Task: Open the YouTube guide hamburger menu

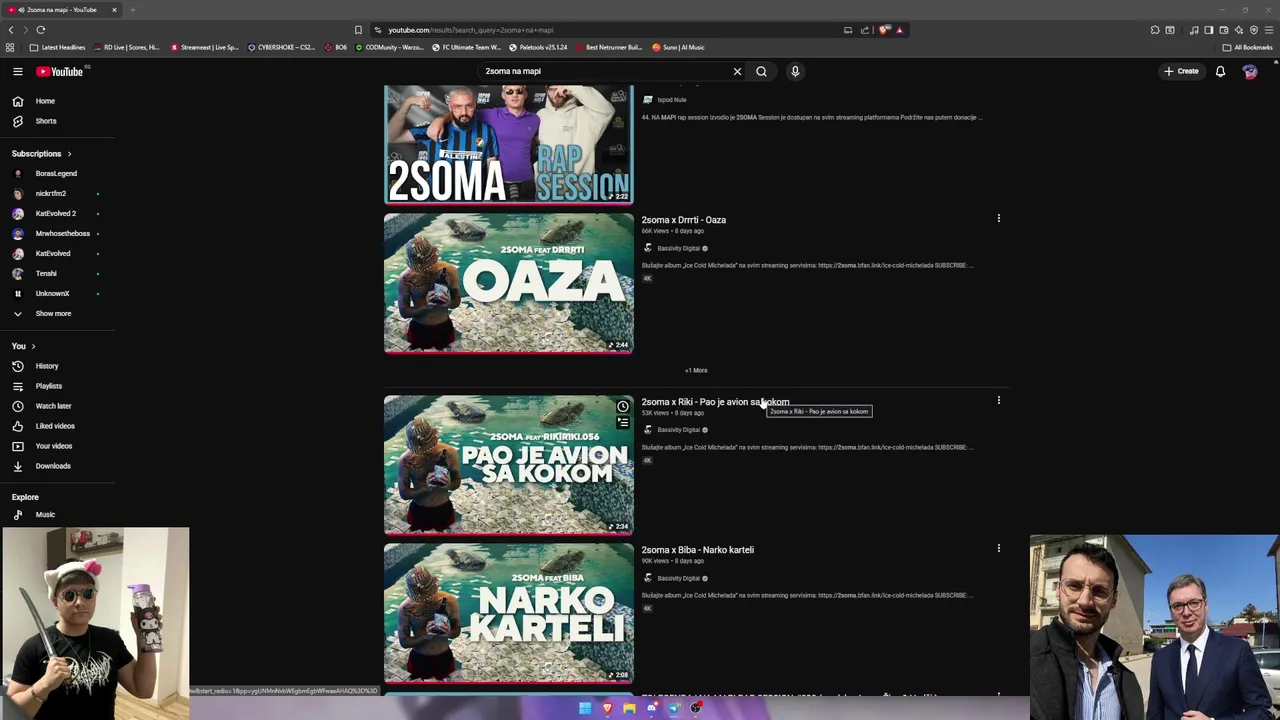Action: click(x=17, y=71)
